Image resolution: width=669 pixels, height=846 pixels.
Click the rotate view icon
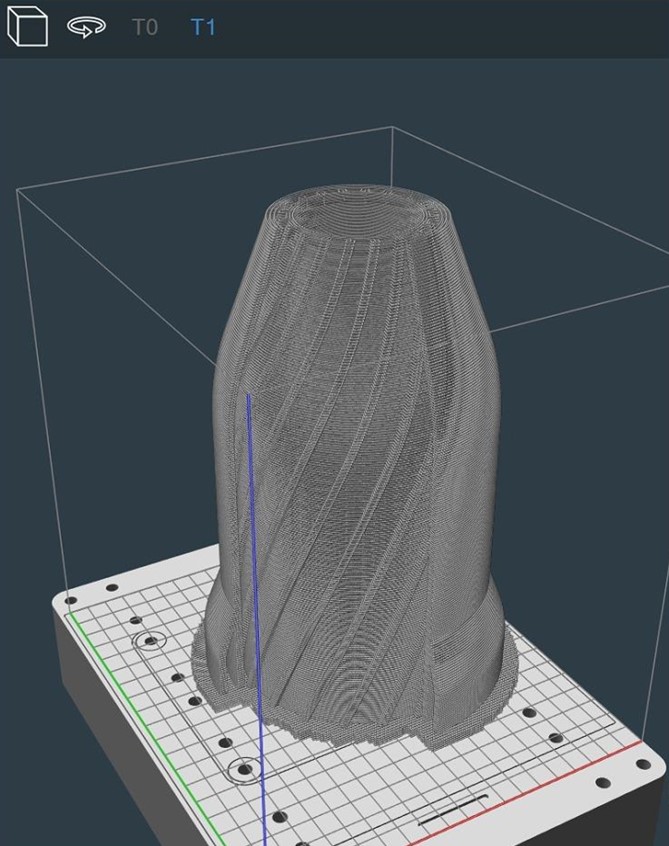[x=86, y=27]
